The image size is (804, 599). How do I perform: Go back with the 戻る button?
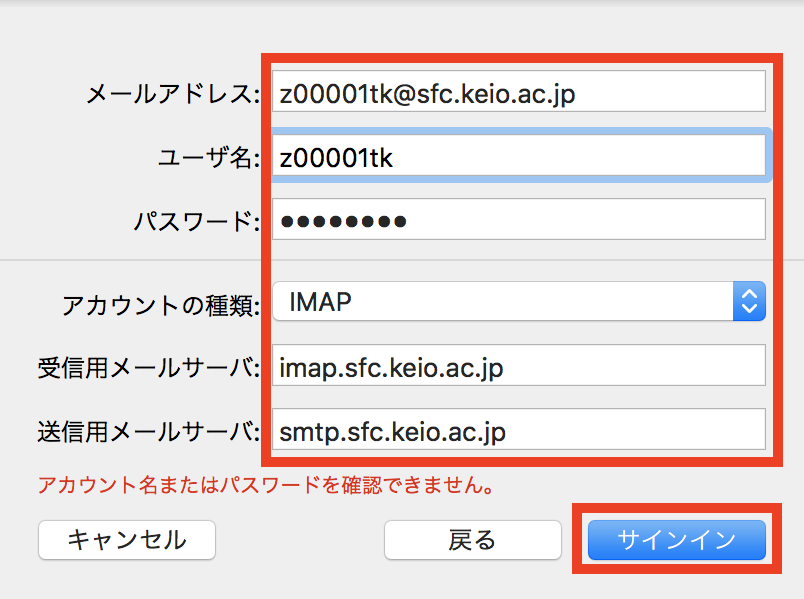coord(472,540)
